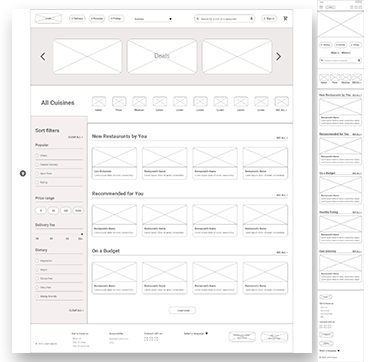Click the mobile layout search field
Screen dimensions: 377x362
[x=340, y=60]
